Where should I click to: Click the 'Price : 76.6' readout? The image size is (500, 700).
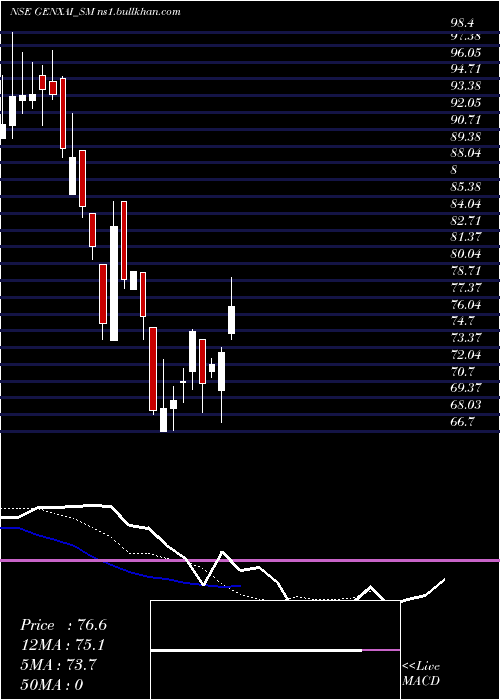(x=63, y=625)
